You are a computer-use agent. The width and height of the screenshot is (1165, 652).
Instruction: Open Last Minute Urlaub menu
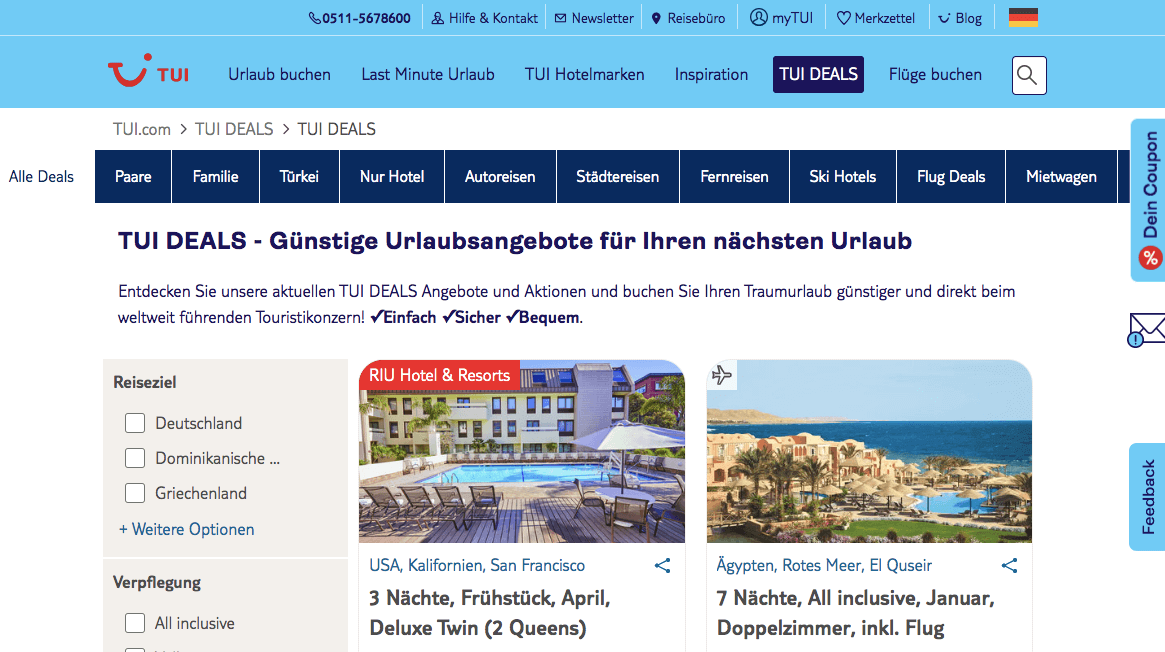[x=428, y=74]
